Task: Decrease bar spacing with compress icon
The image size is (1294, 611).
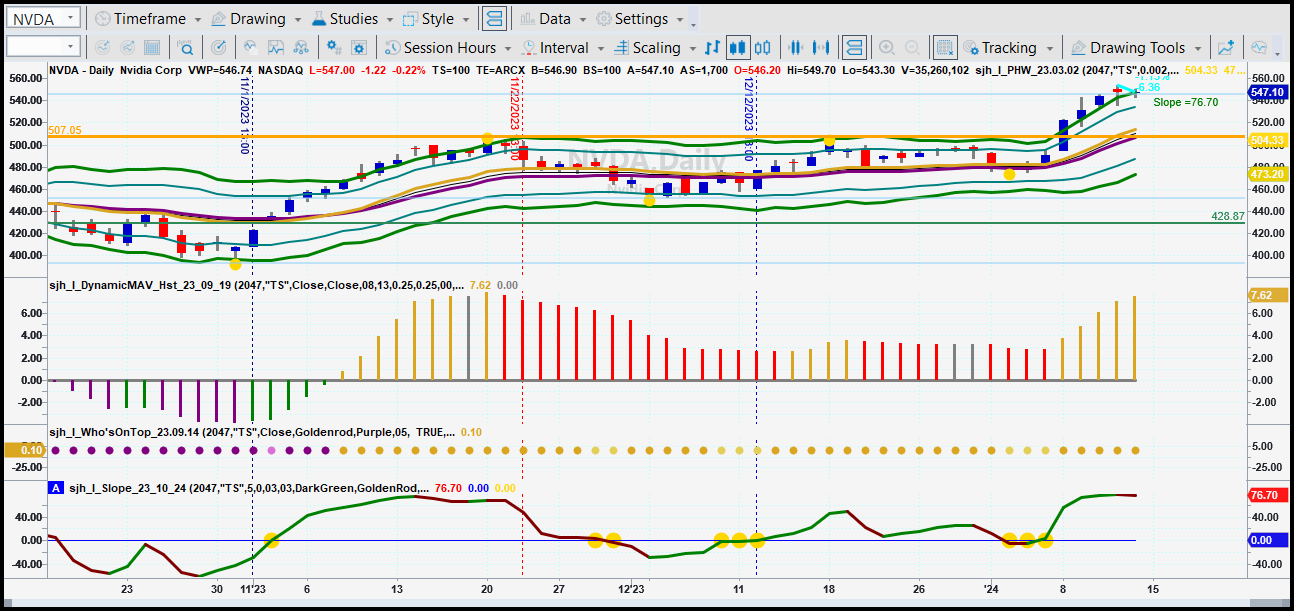Action: pyautogui.click(x=796, y=48)
